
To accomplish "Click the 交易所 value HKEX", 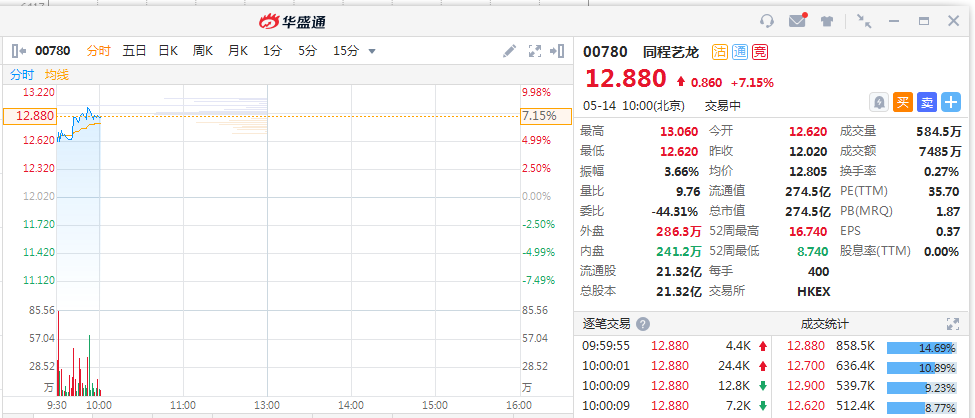I will coord(813,291).
